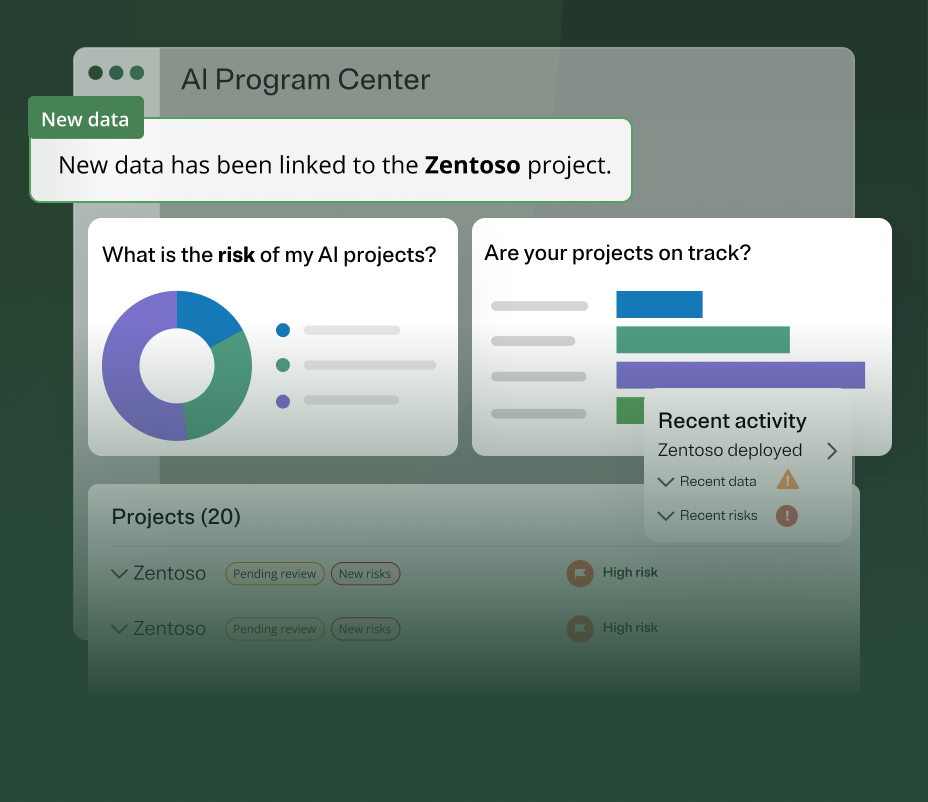Select the High risk flag icon for Zentoso

[580, 573]
